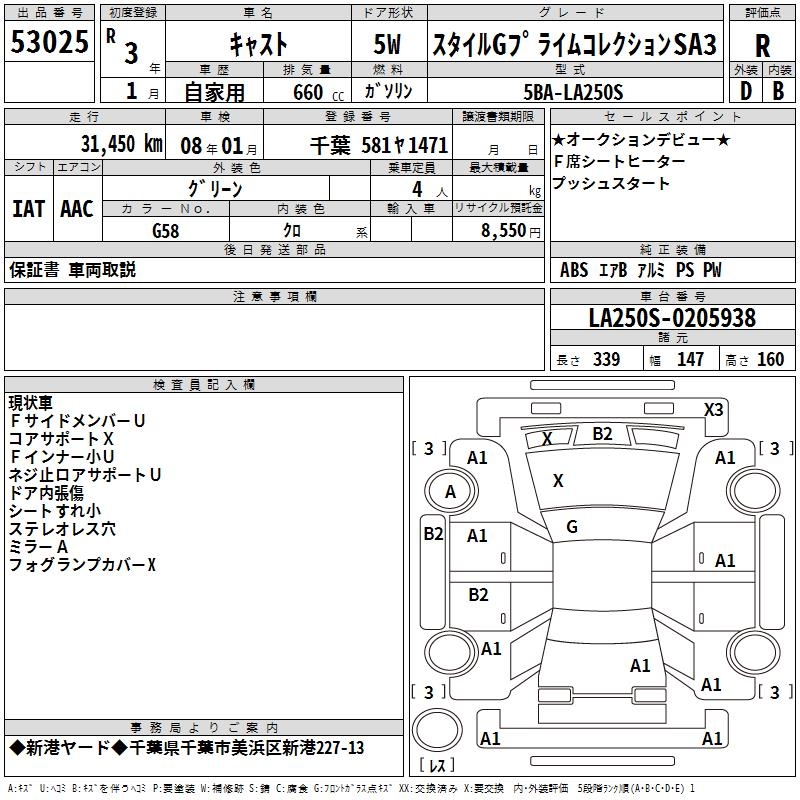The height and width of the screenshot is (800, 800).
Task: Click the exterior grade D
Action: pyautogui.click(x=745, y=91)
